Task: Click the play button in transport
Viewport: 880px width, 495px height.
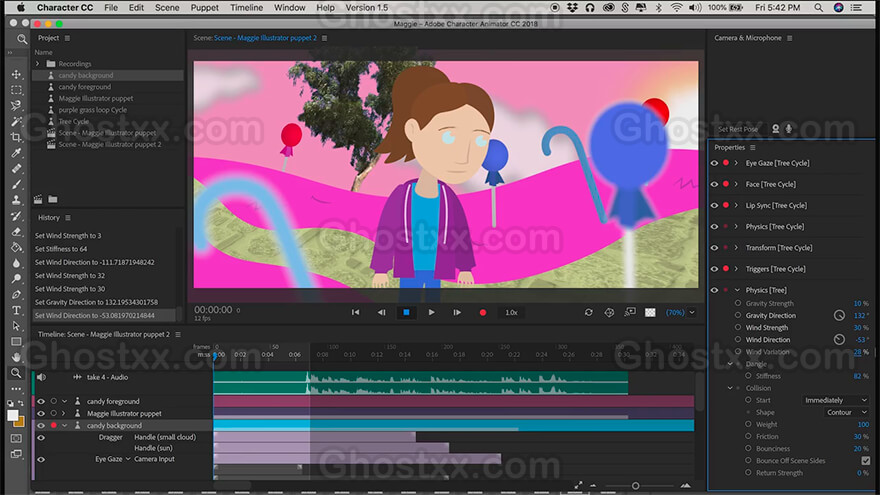Action: pos(431,312)
